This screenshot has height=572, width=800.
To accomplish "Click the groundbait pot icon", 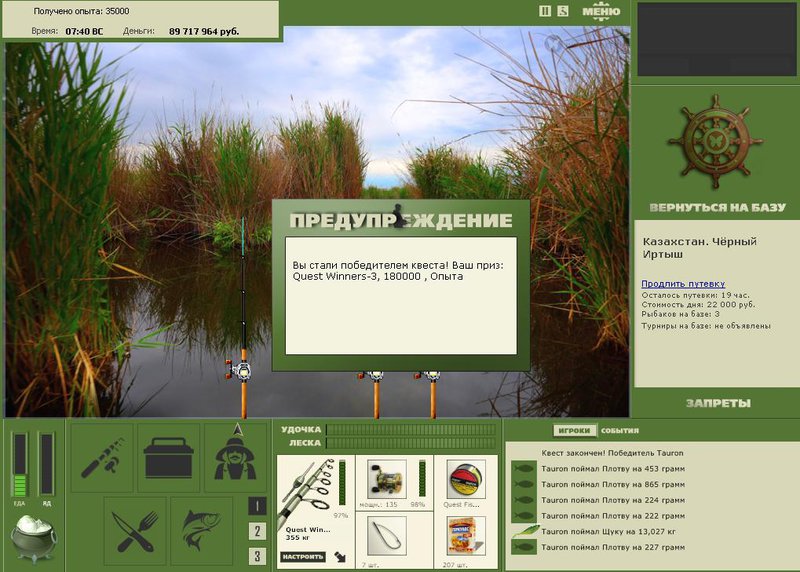I will click(x=34, y=537).
